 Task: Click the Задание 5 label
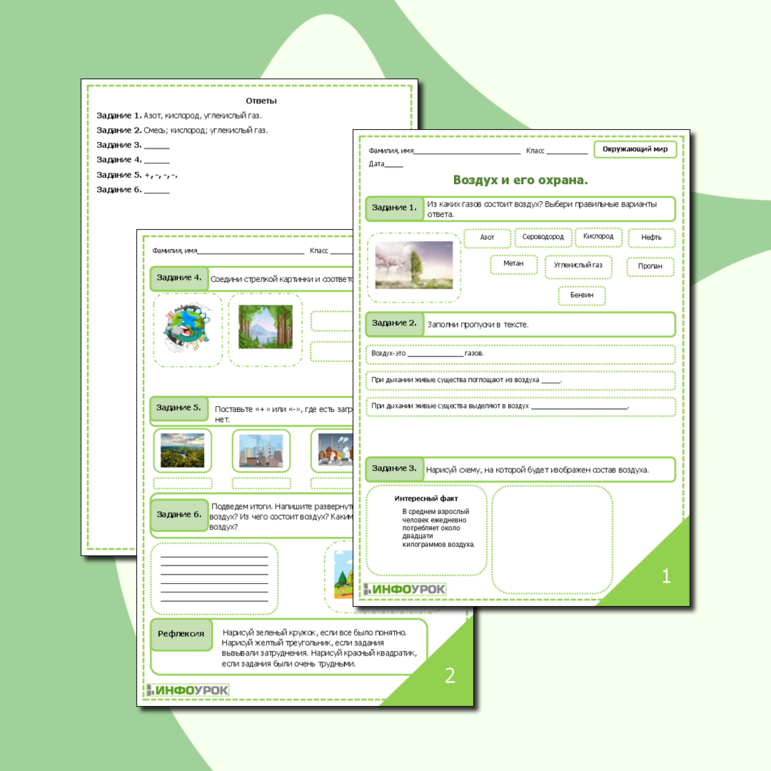[179, 408]
